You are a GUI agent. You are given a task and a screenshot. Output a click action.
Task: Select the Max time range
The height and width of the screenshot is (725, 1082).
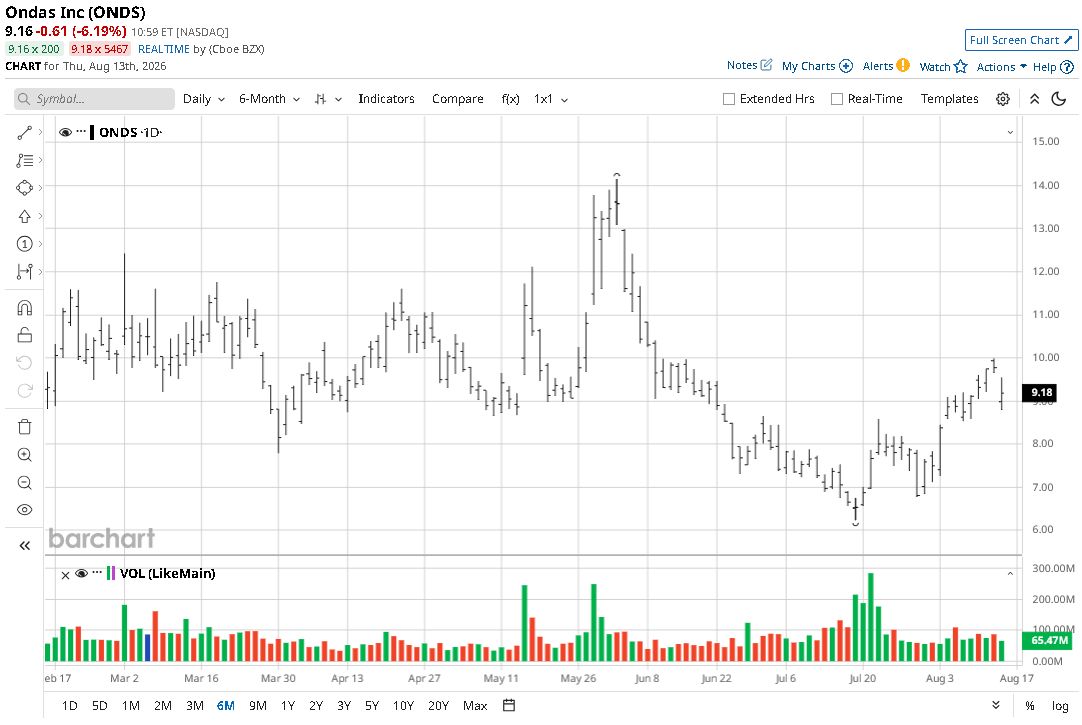[475, 705]
